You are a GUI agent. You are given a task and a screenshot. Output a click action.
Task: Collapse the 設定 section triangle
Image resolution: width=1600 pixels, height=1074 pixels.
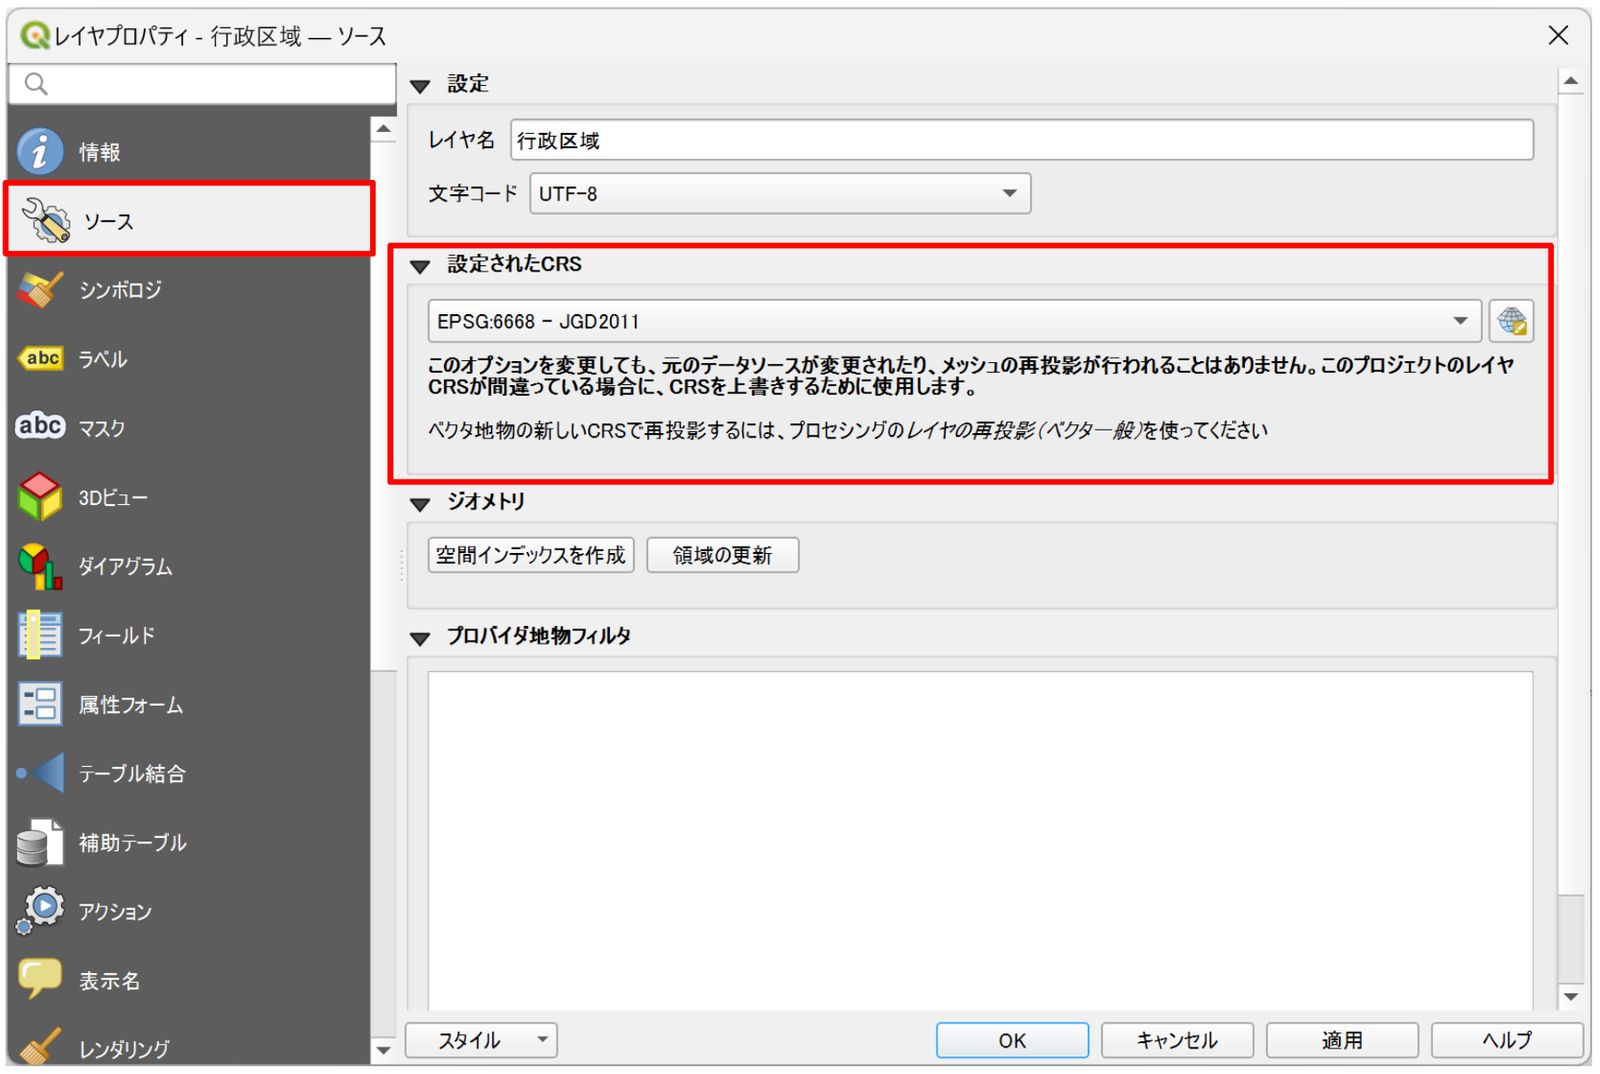[420, 86]
